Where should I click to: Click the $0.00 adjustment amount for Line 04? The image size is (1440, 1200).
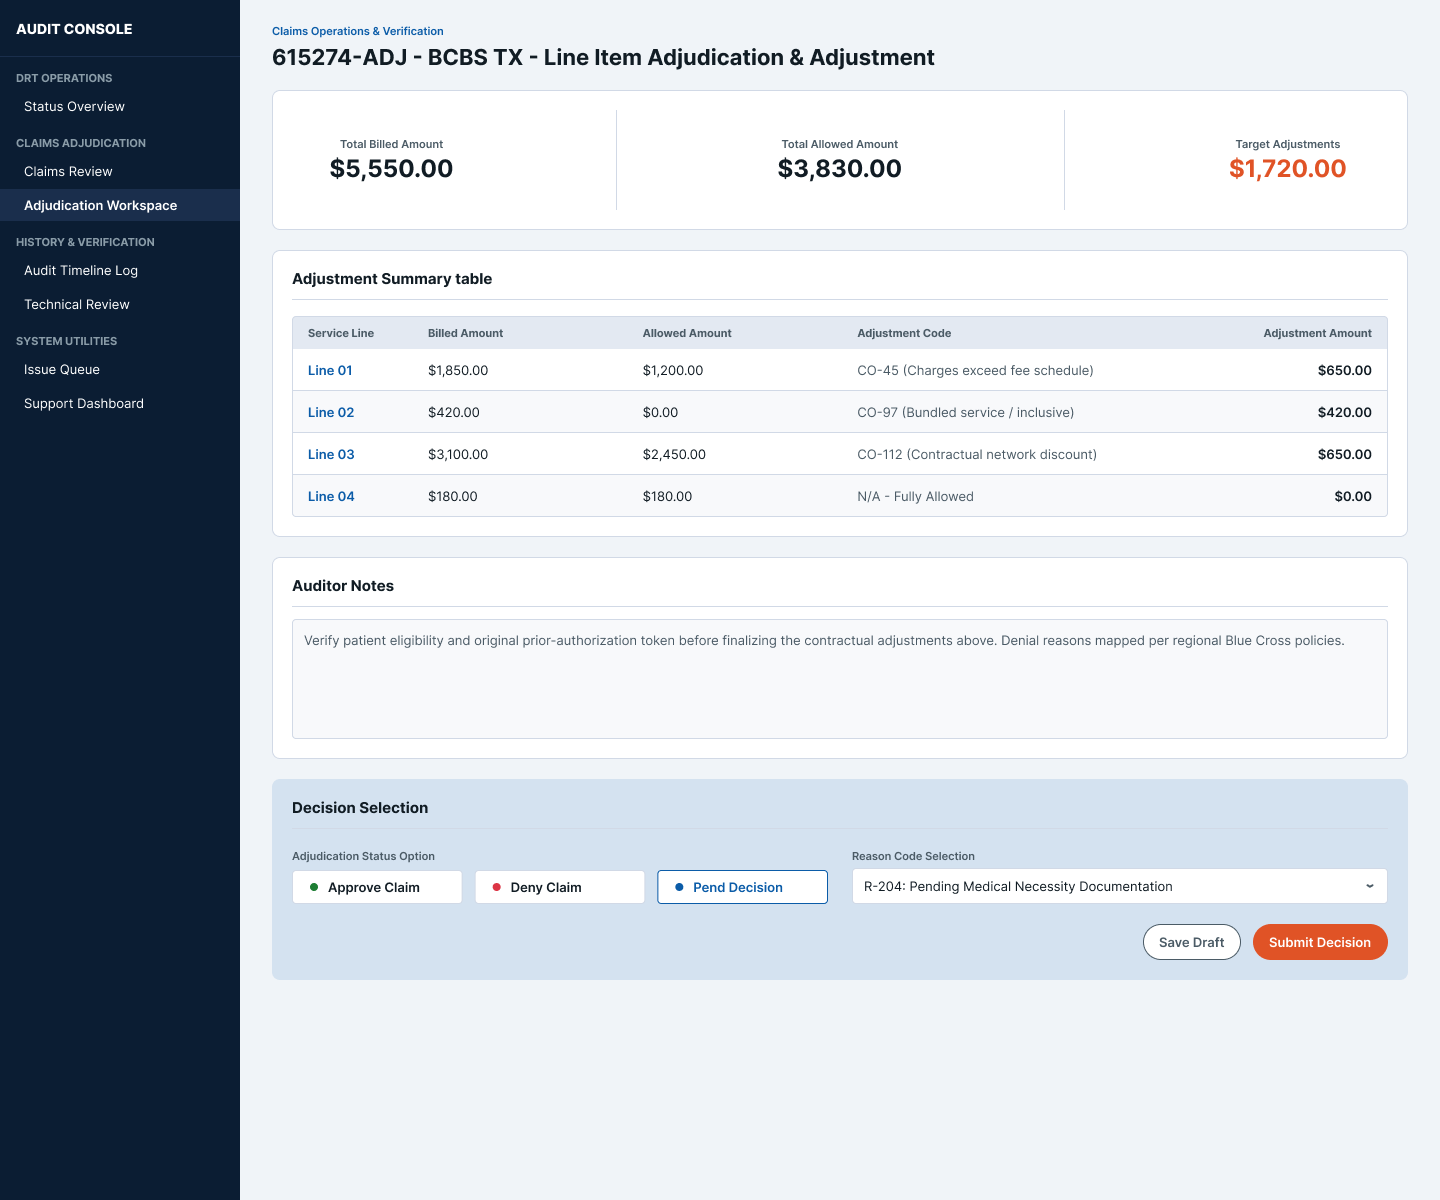pos(1353,496)
